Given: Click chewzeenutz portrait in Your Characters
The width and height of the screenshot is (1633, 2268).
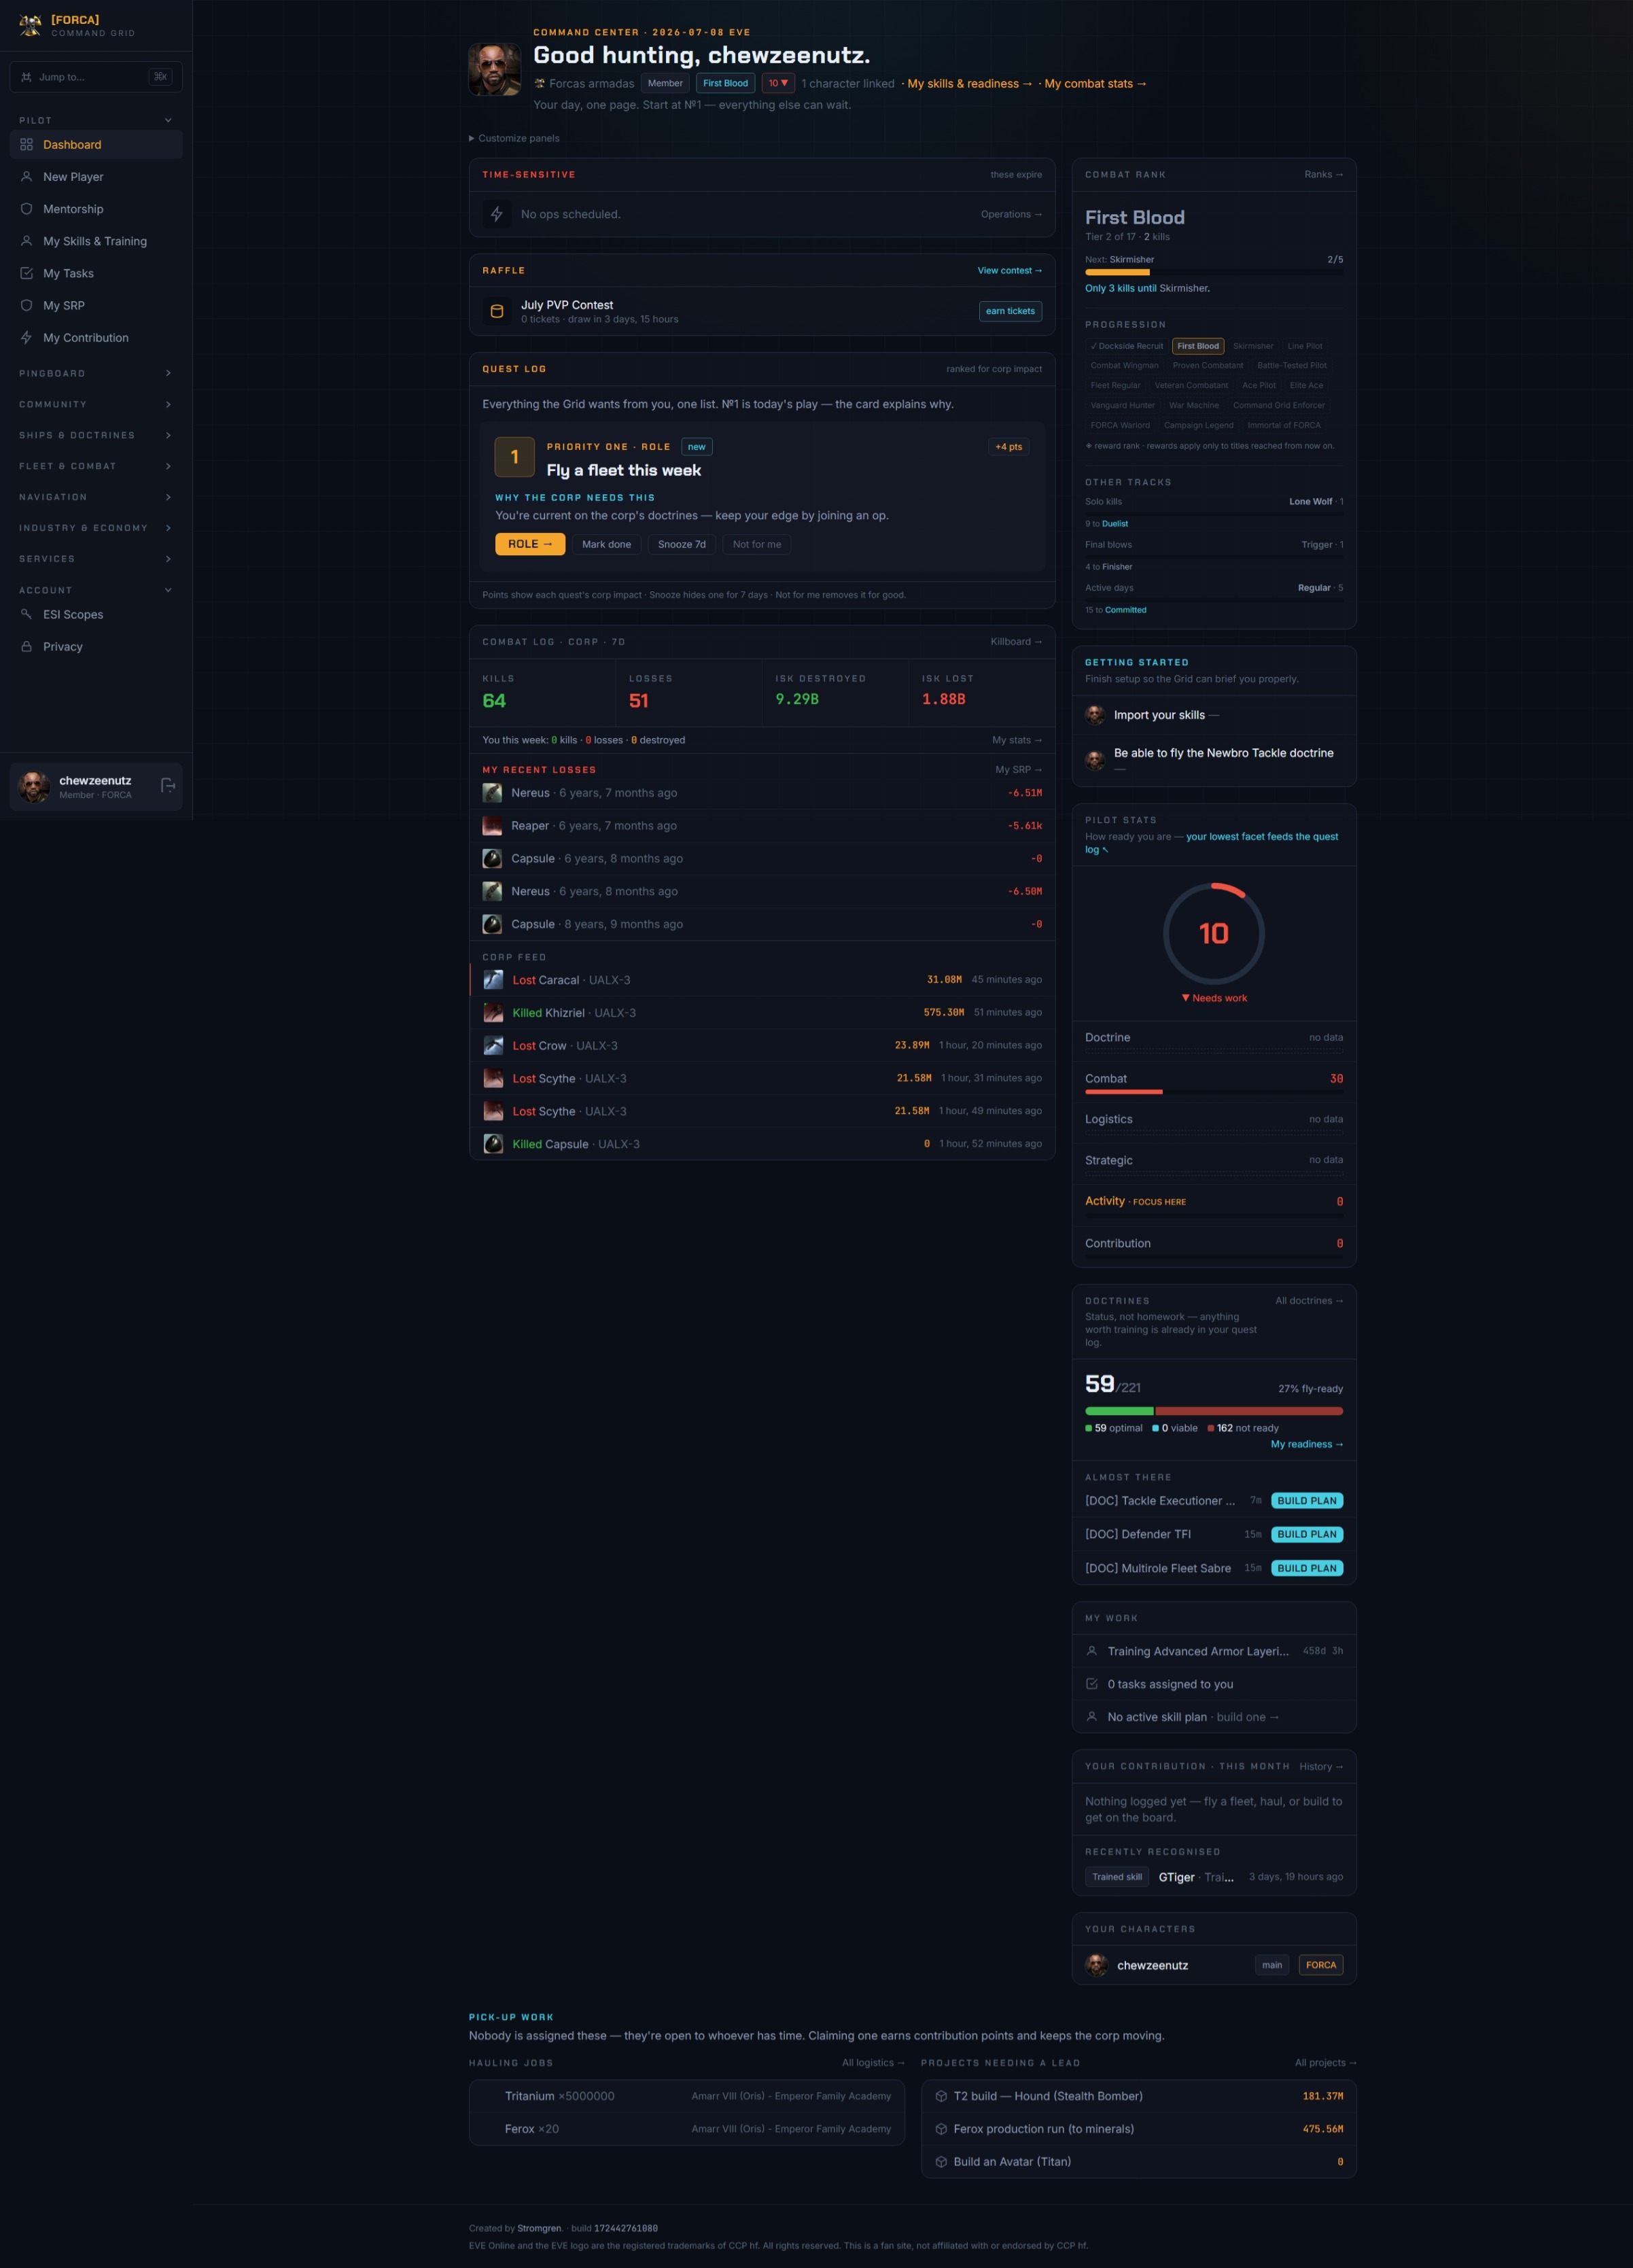Looking at the screenshot, I should pos(1097,1965).
